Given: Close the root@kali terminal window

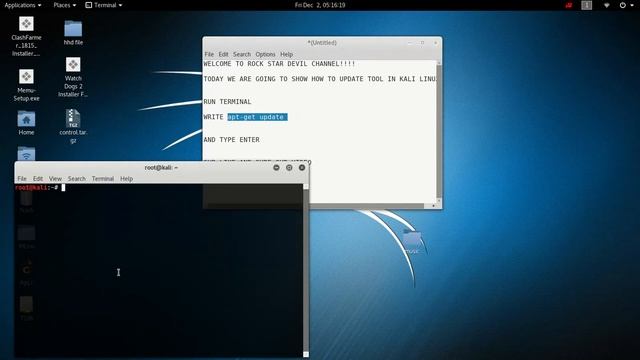Looking at the screenshot, I should pyautogui.click(x=302, y=168).
